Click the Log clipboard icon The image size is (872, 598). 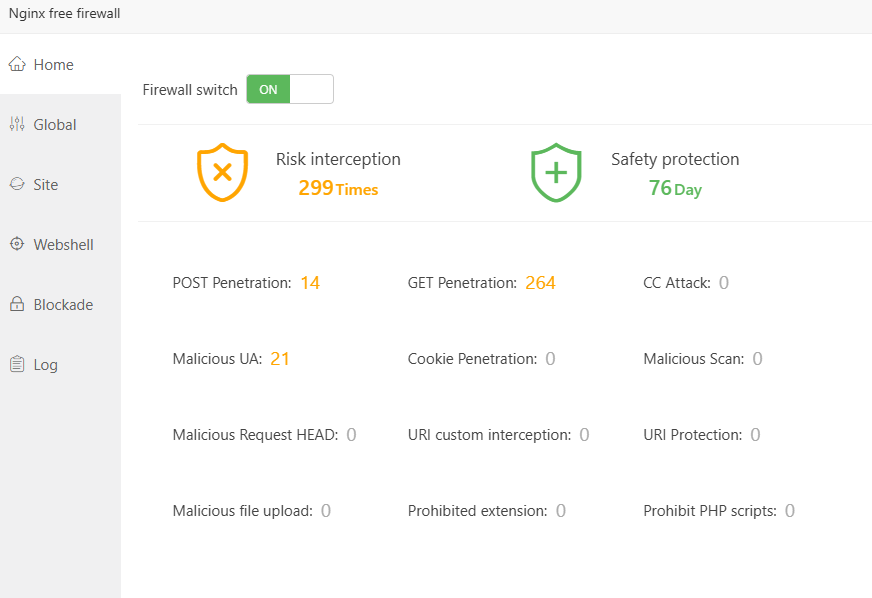pos(16,364)
